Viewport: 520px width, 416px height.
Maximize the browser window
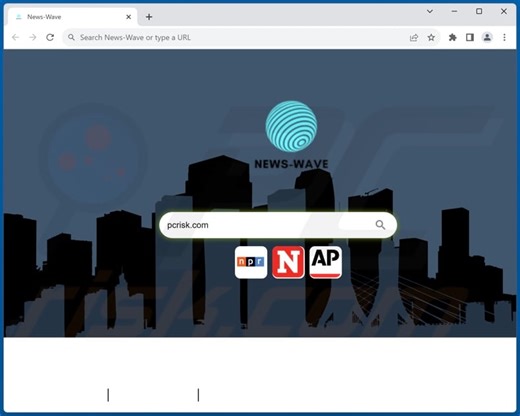point(479,11)
